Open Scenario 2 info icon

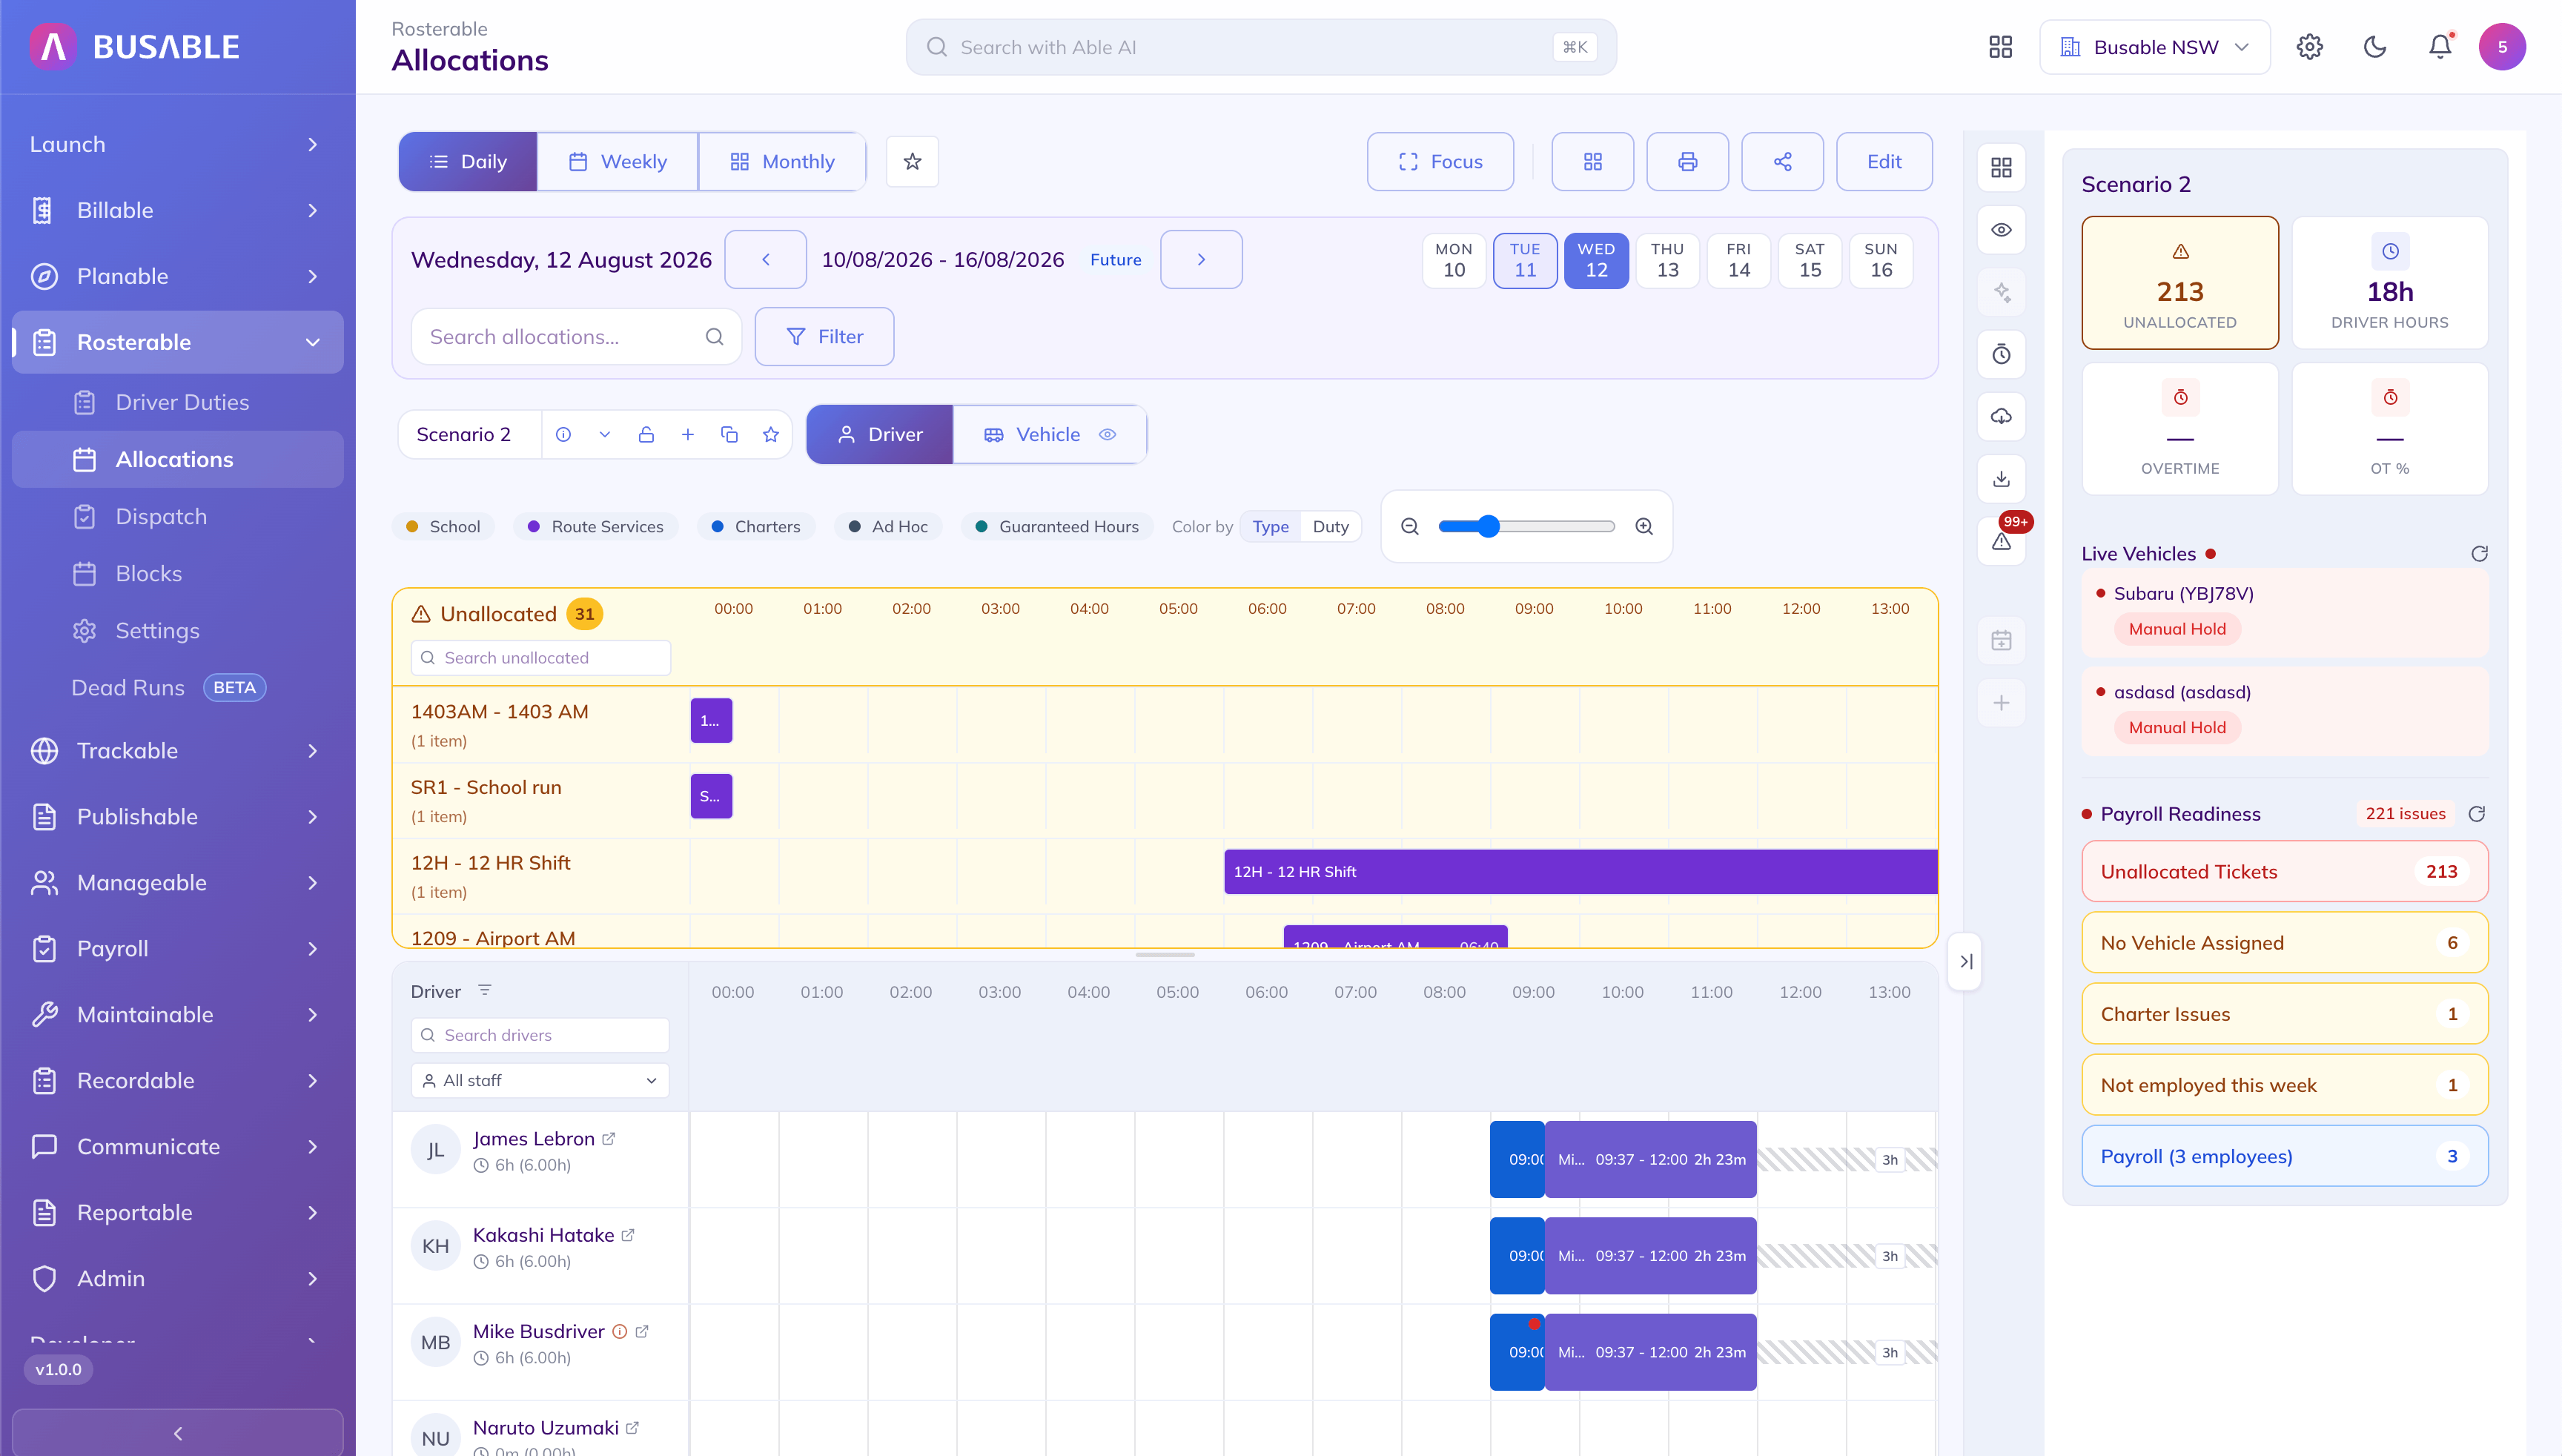pos(563,434)
